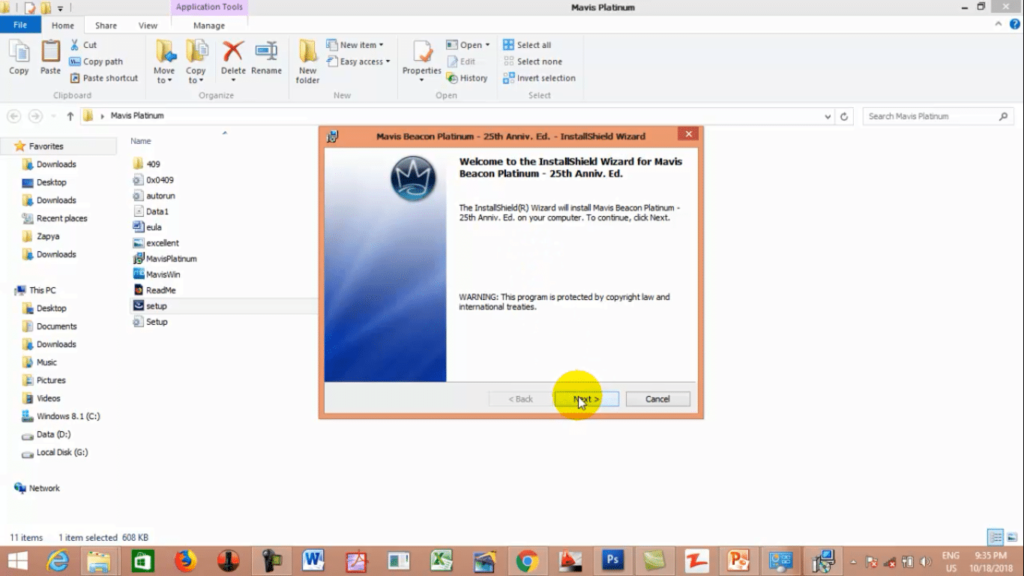Collapse the ribbon with the chevron
1024x576 pixels.
(998, 24)
